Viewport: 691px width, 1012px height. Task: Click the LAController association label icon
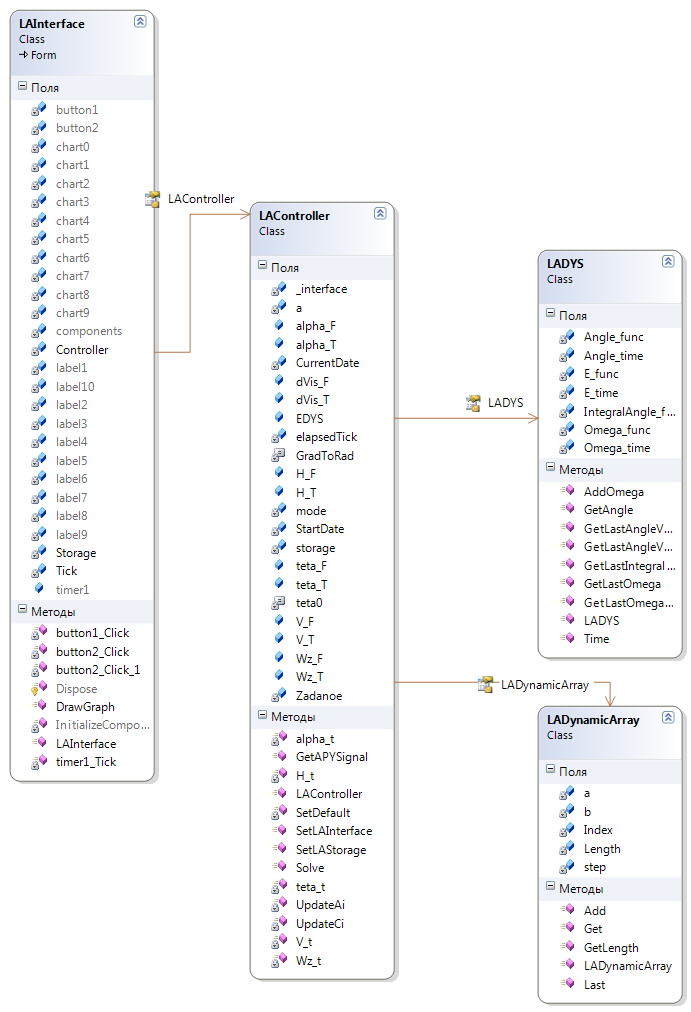[x=153, y=199]
